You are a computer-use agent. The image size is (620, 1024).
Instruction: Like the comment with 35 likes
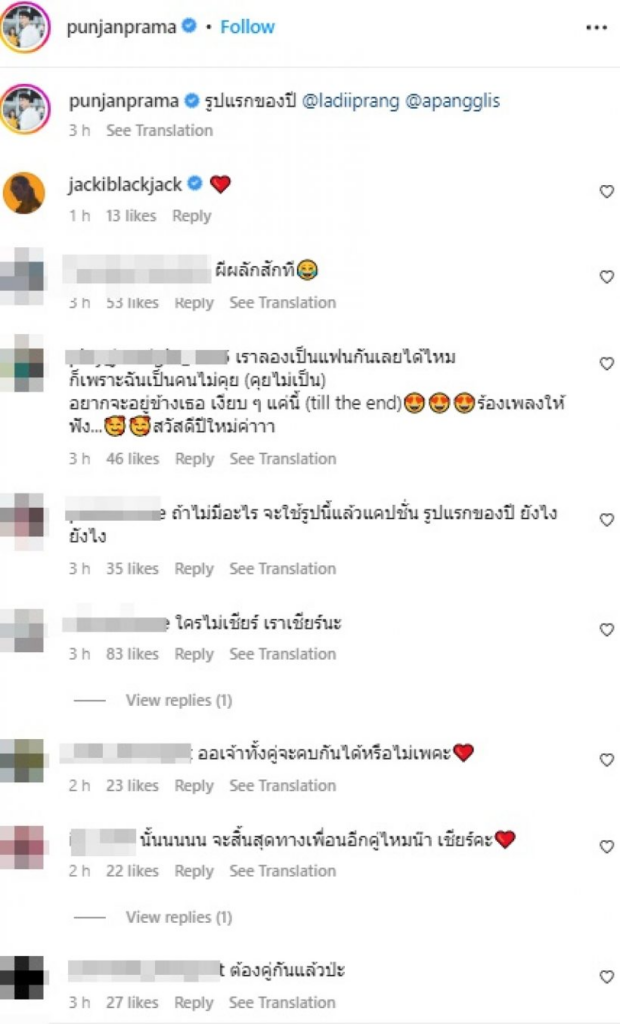[x=606, y=520]
